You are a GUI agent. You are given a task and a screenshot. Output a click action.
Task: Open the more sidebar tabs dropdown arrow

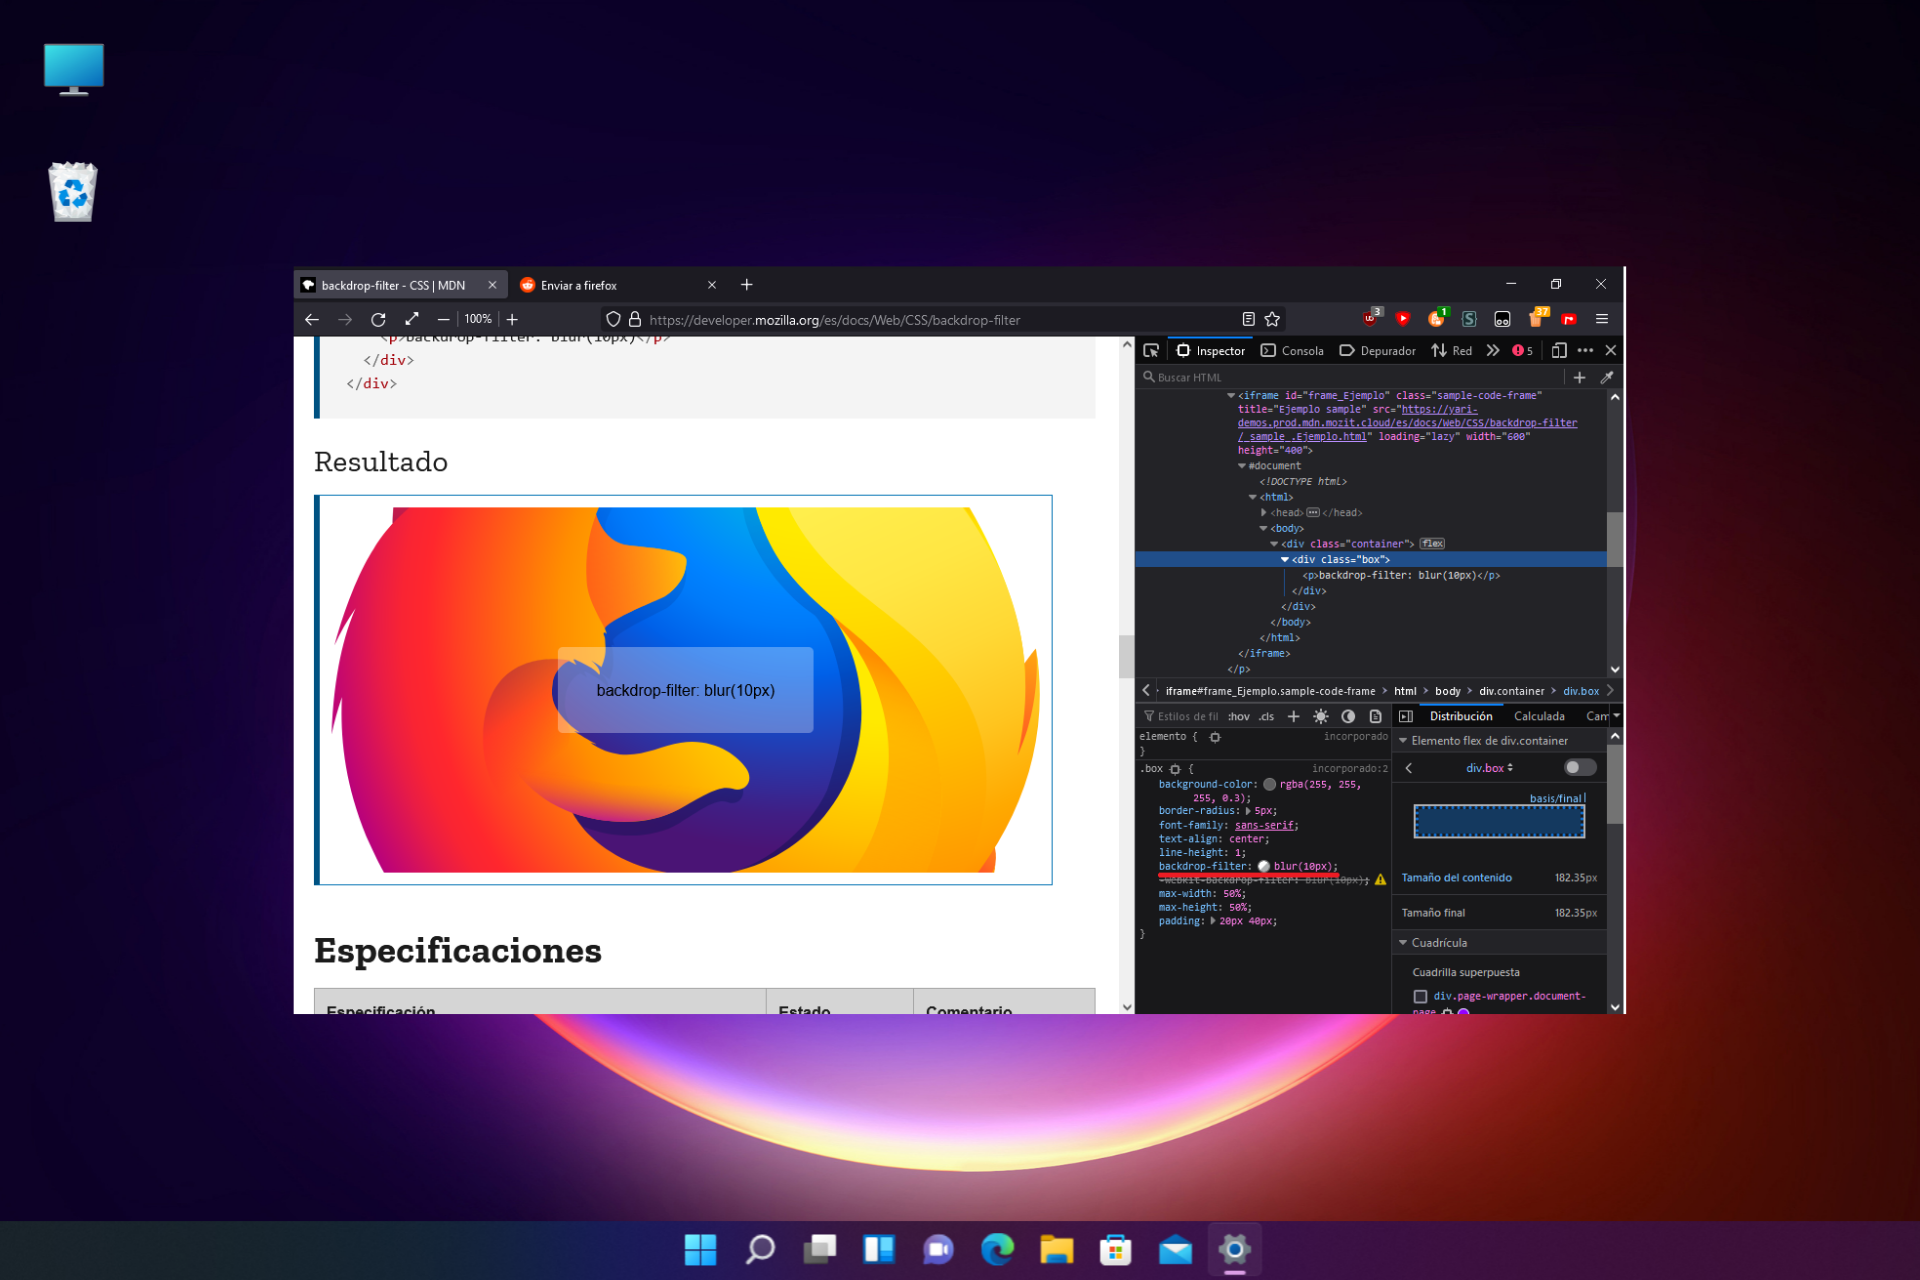point(1616,716)
